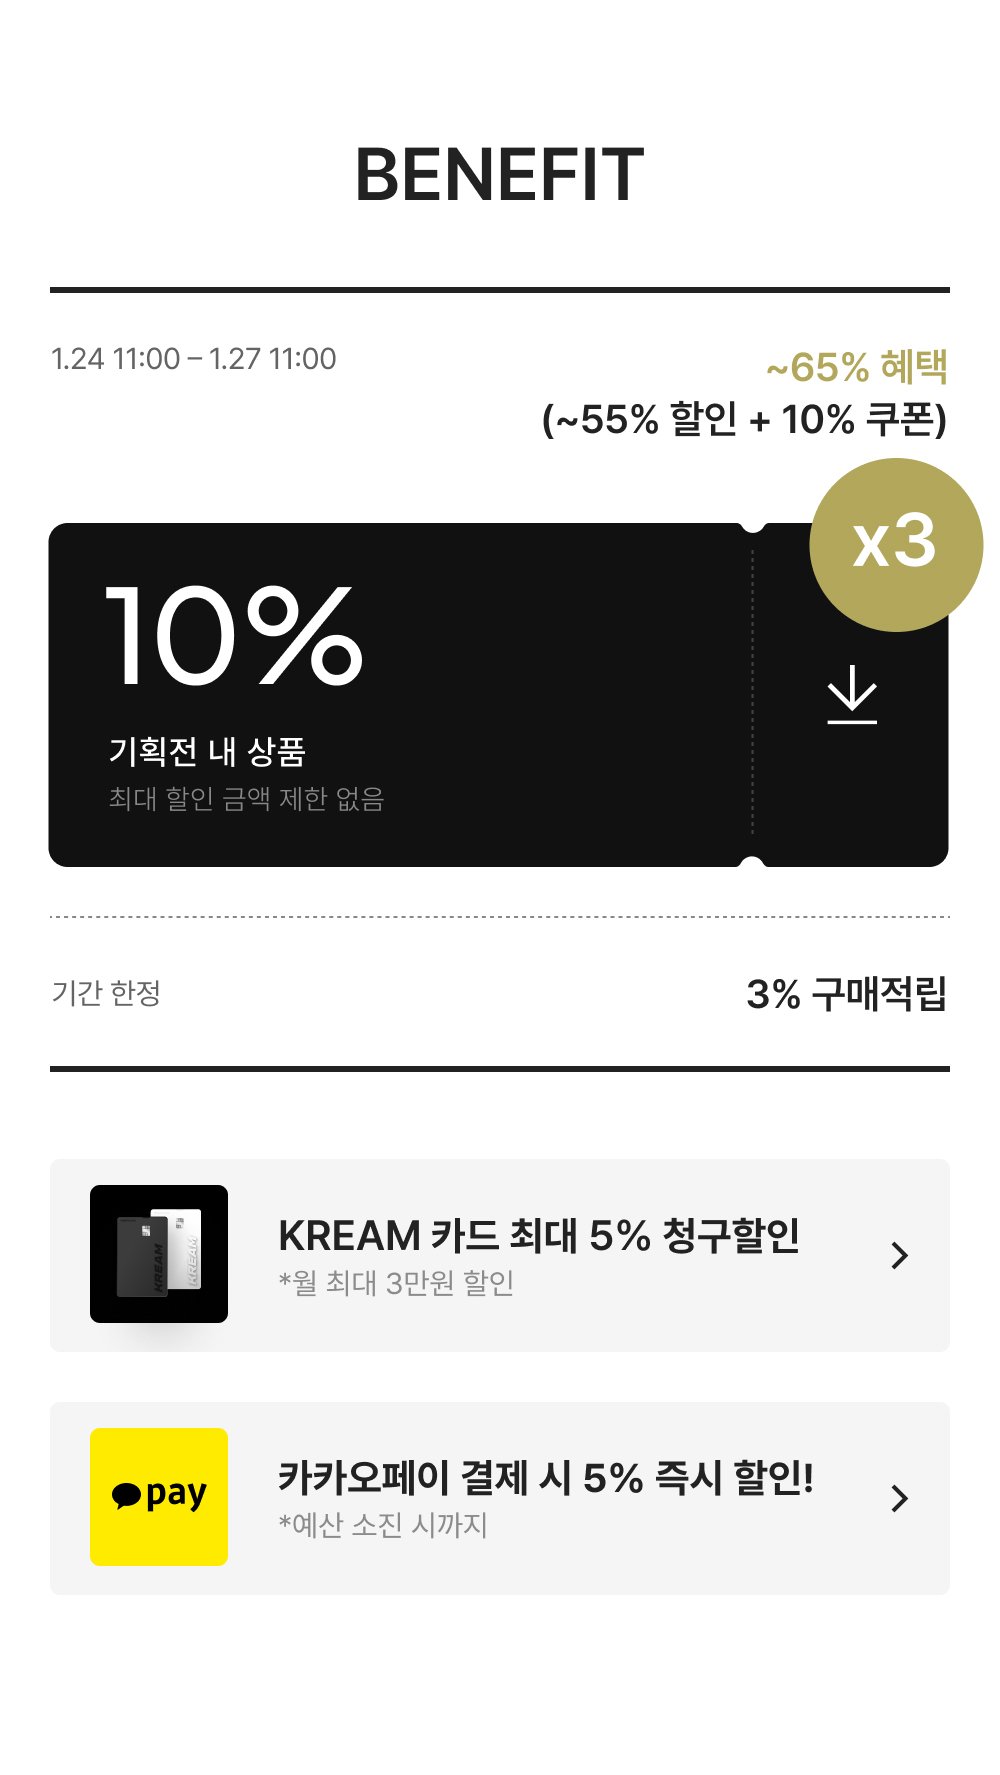Tap the 기획전 내 상품 coupon label
The image size is (1000, 1775).
pyautogui.click(x=207, y=751)
